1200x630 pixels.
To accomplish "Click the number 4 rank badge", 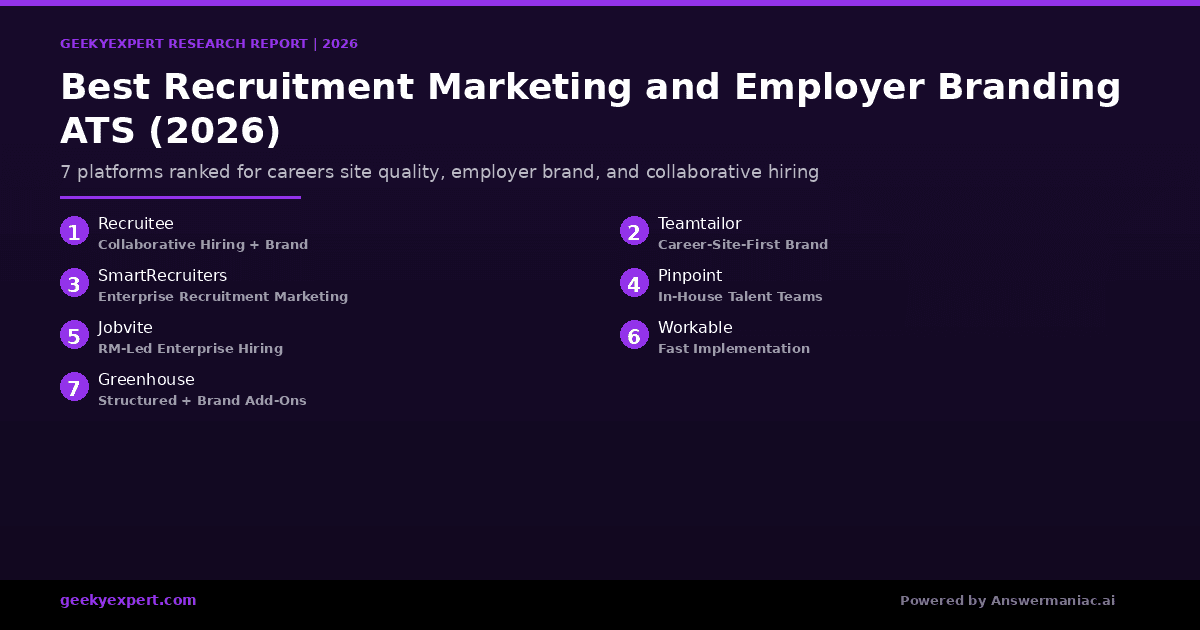I will point(634,283).
